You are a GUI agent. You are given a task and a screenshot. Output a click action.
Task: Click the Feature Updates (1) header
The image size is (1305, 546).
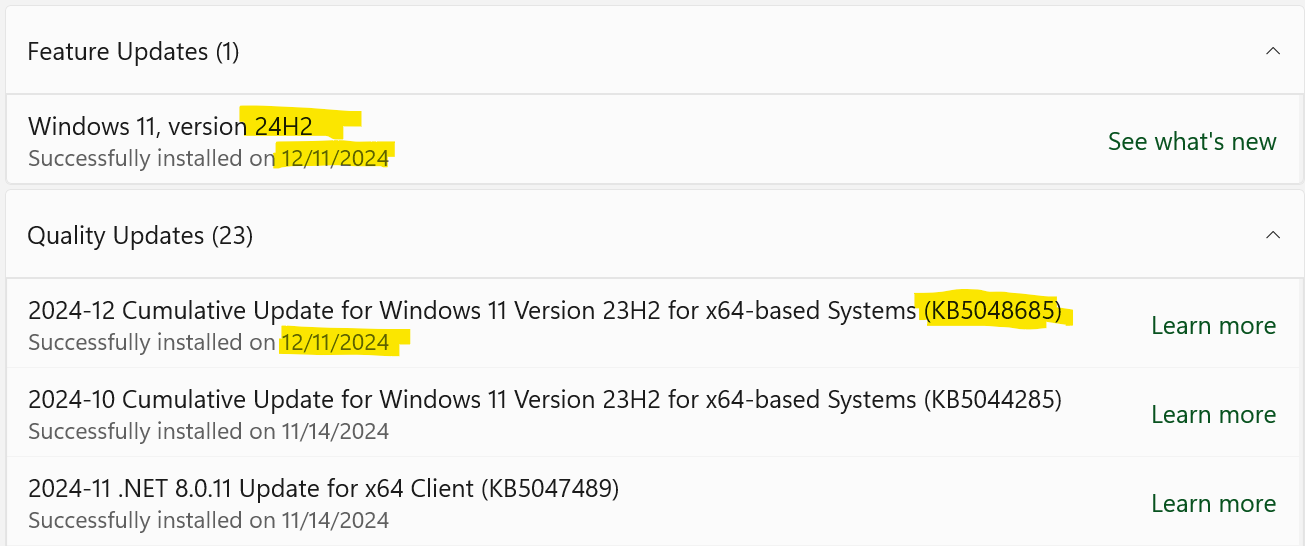coord(133,51)
